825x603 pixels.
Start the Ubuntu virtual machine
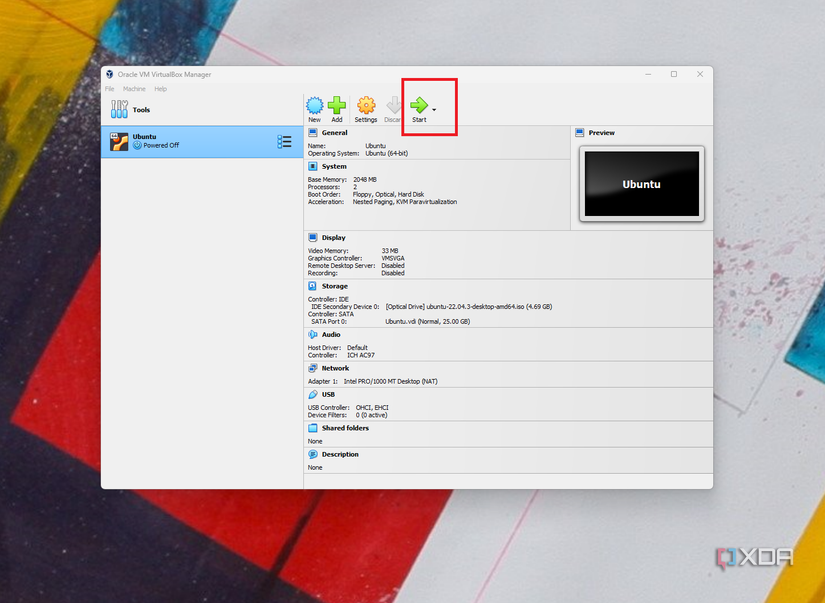coord(421,107)
